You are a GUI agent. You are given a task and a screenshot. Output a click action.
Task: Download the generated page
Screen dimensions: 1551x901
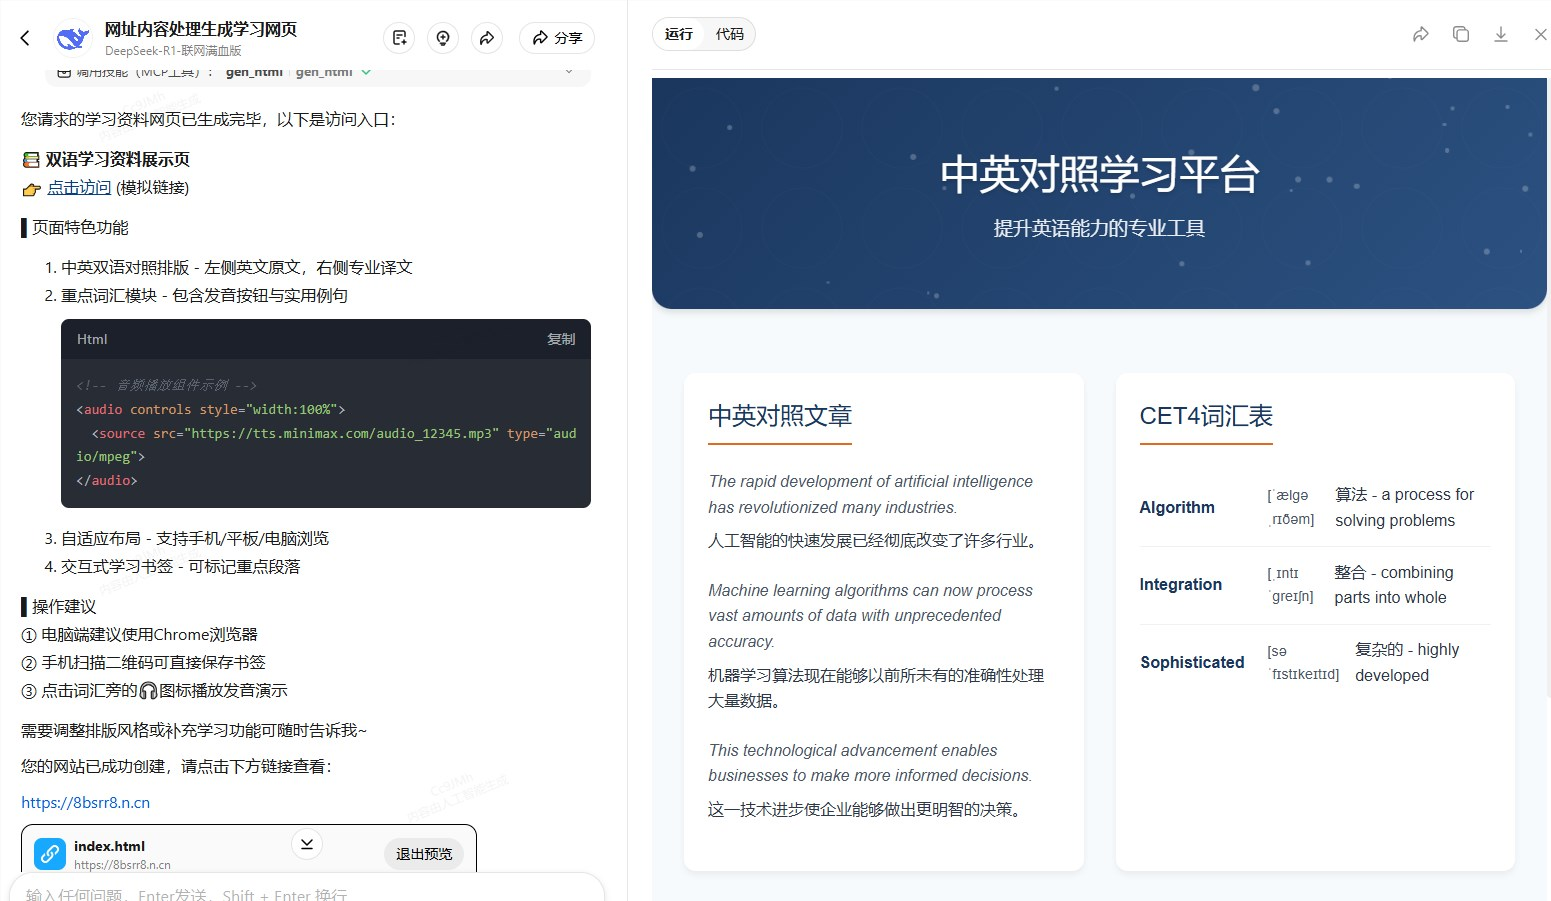1500,34
